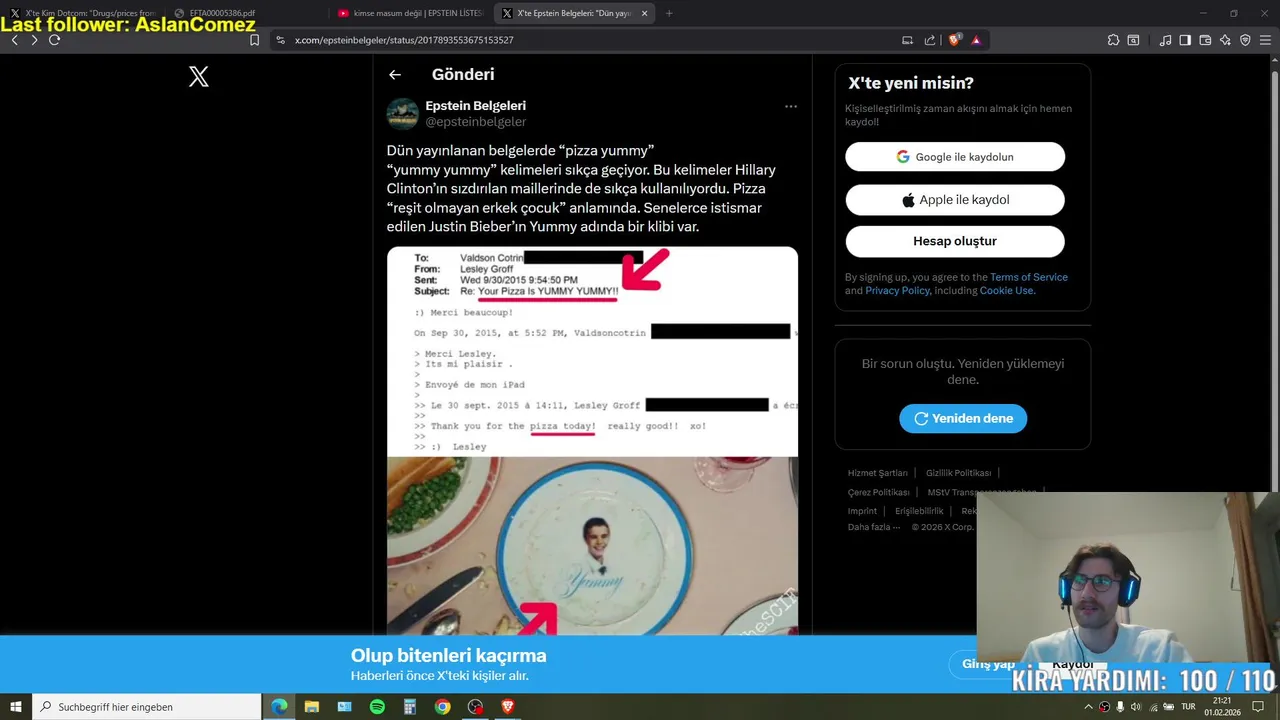1280x720 pixels.
Task: Click the 'X'te yeni misin?' heading
Action: coord(911,84)
